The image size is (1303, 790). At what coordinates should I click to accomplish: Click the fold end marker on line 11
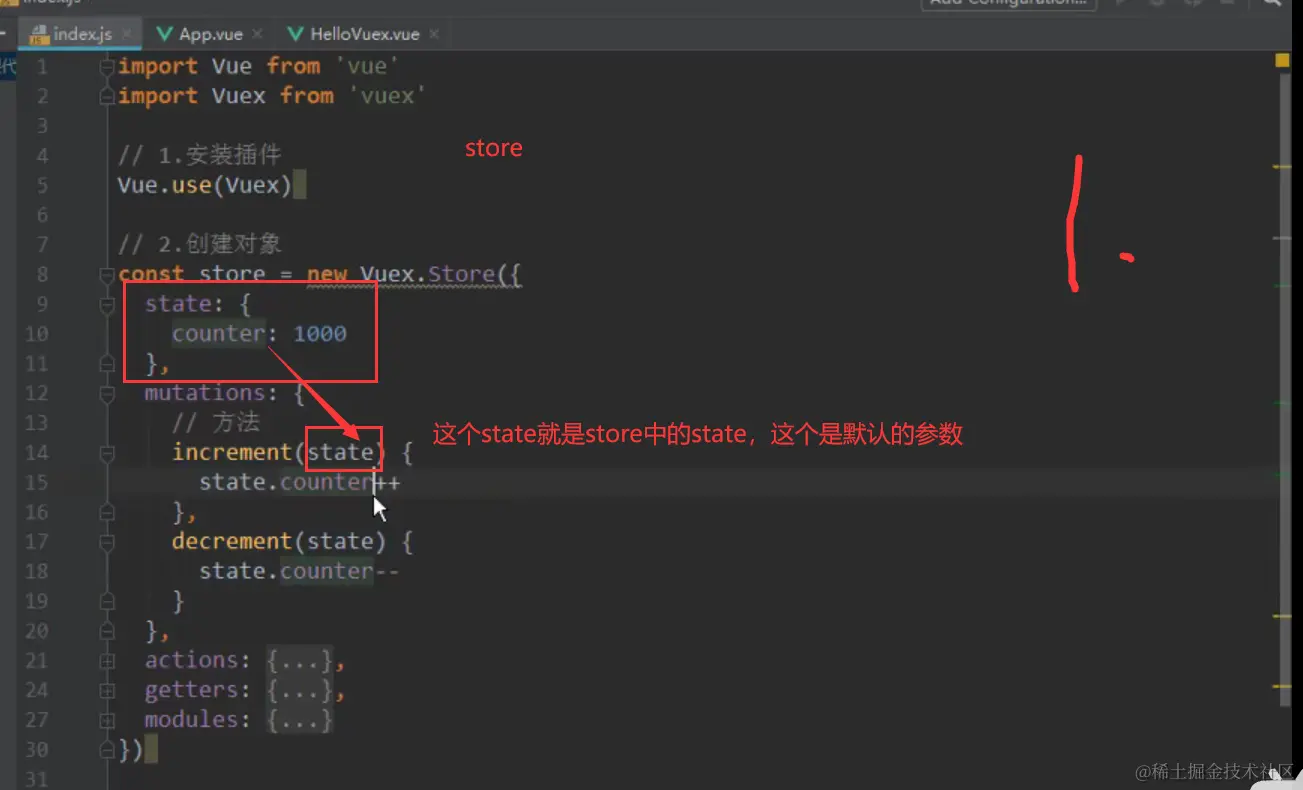click(108, 364)
